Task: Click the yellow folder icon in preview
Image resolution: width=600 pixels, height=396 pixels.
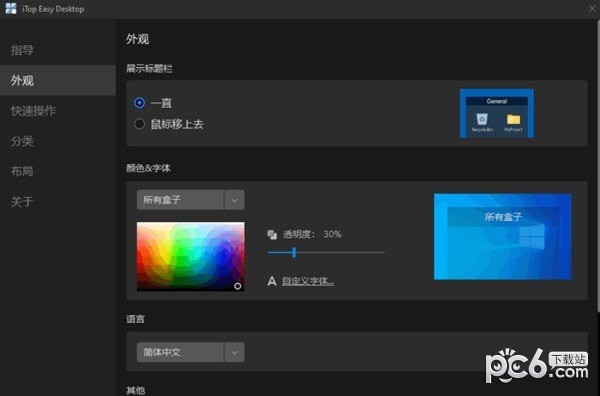Action: tap(514, 119)
